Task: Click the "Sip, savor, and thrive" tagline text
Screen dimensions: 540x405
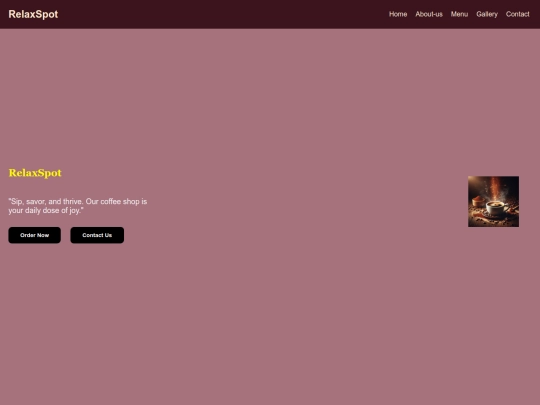Action: (x=77, y=206)
